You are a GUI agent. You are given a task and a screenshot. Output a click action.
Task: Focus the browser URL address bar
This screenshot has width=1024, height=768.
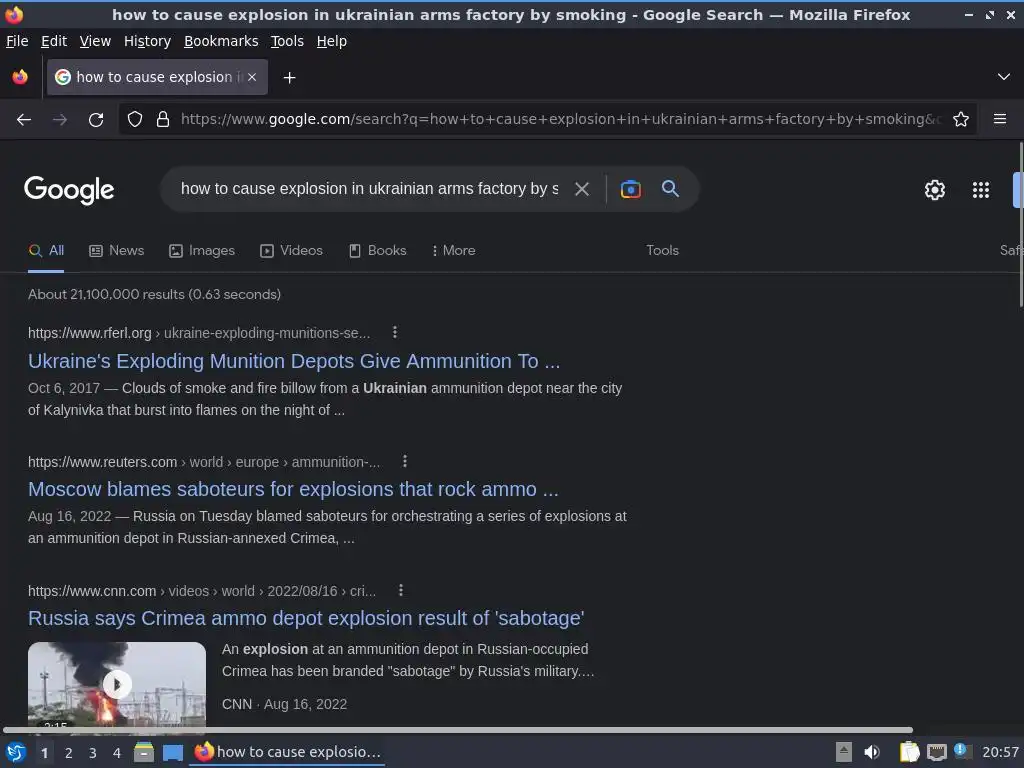pyautogui.click(x=560, y=119)
